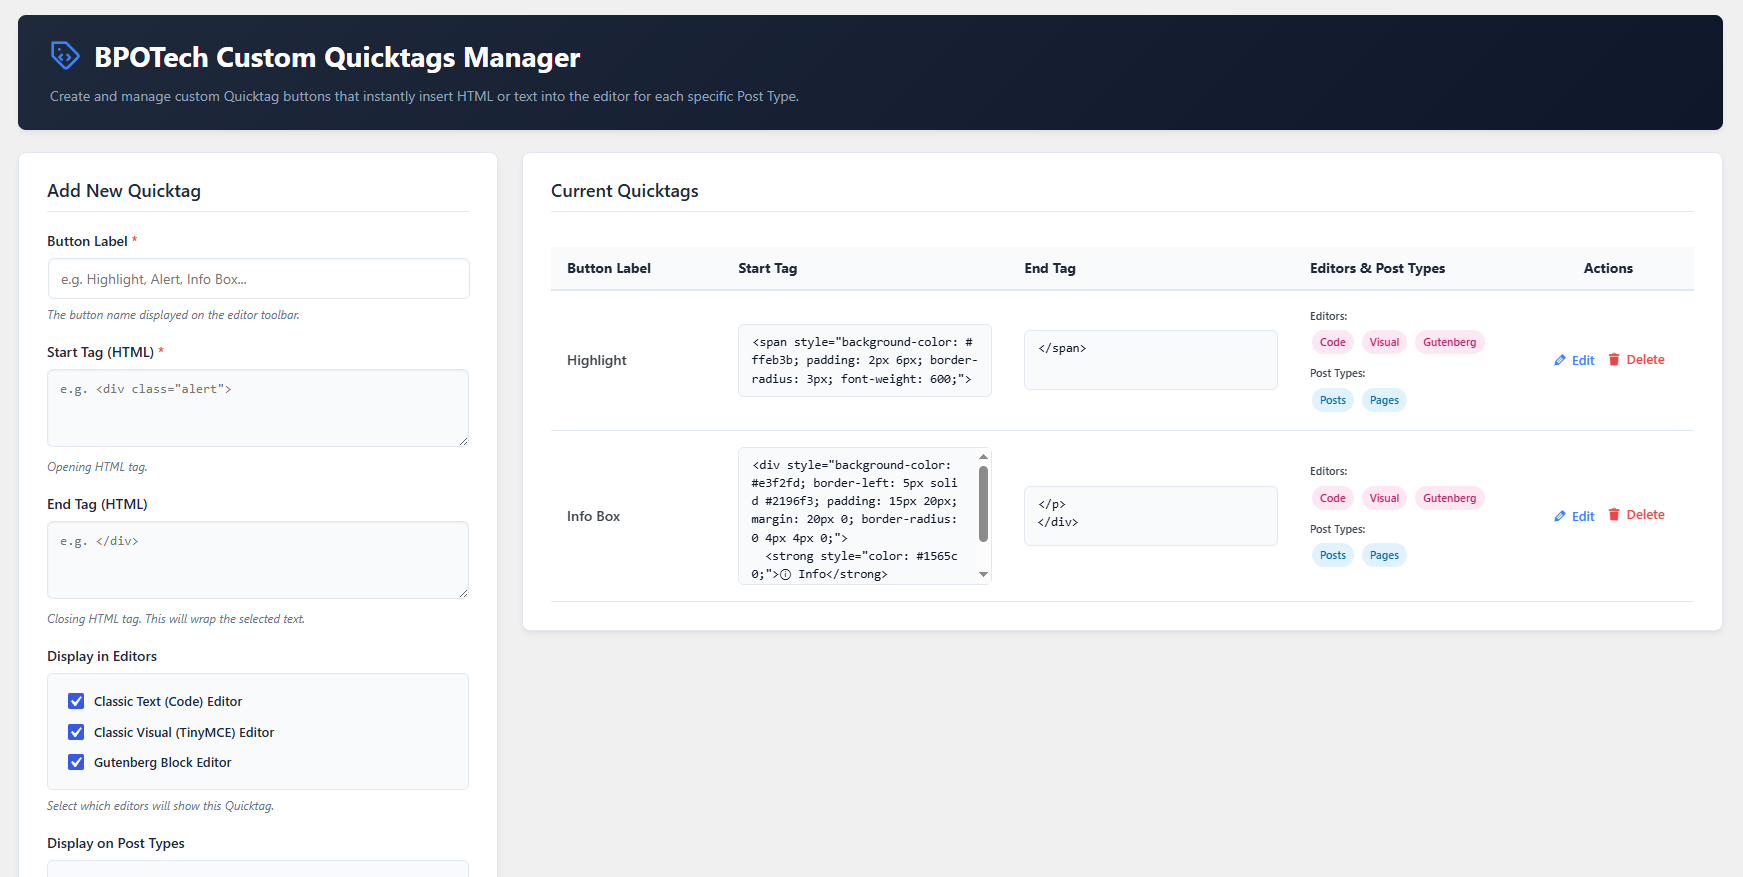
Task: Click the Current Quicktags heading
Action: pos(625,191)
